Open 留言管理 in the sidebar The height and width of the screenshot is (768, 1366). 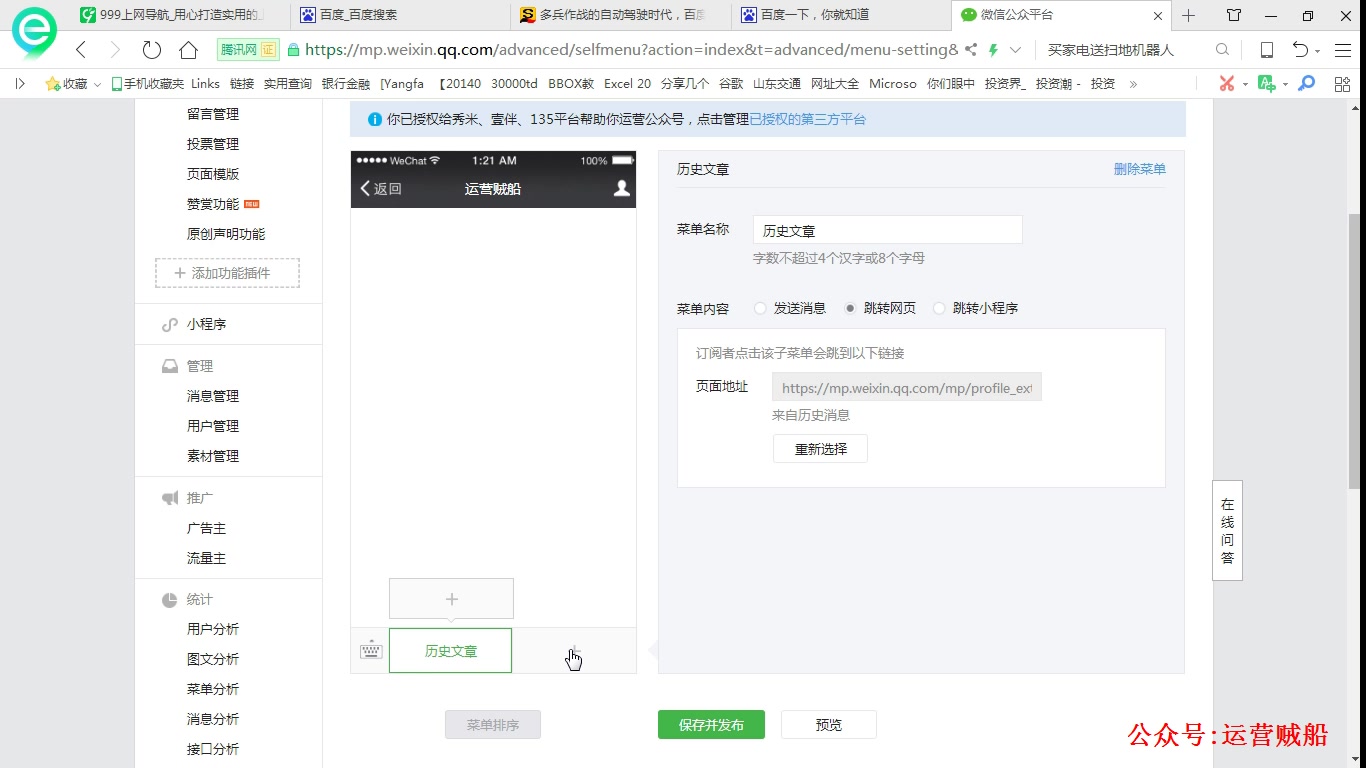point(213,114)
